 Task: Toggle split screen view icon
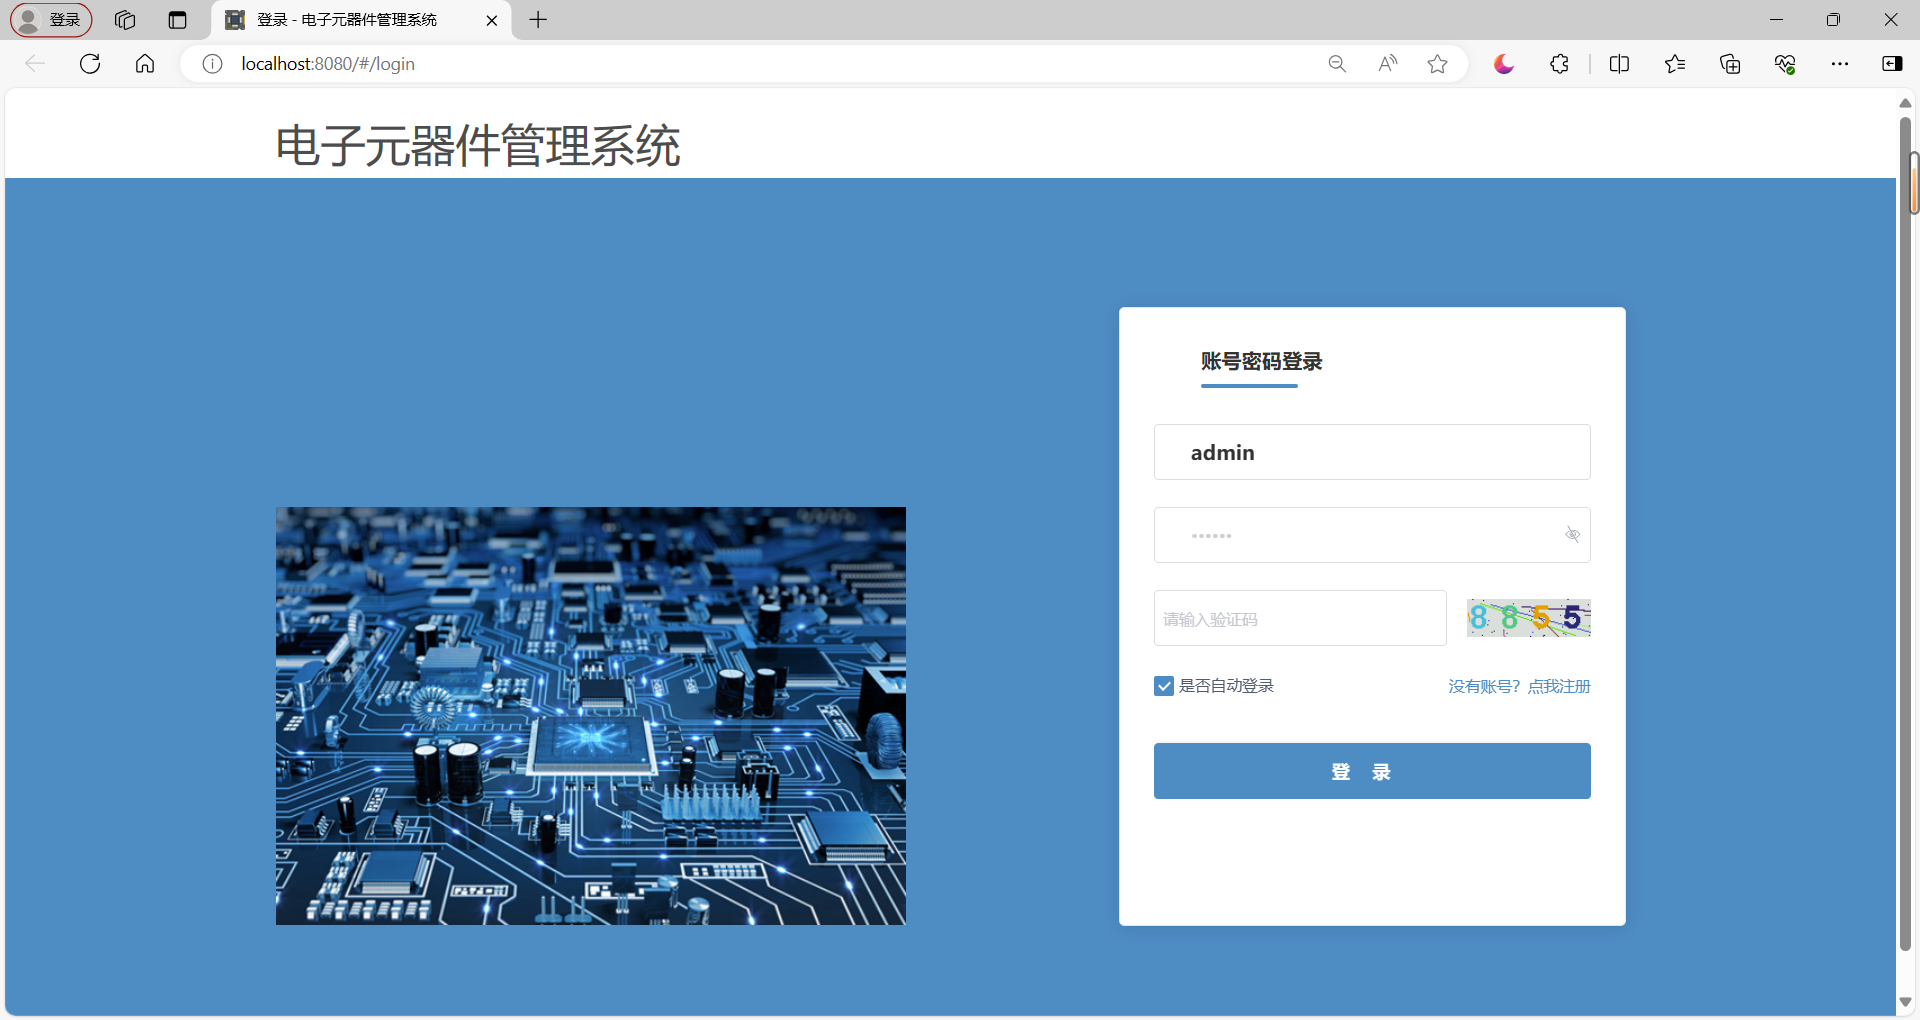pos(1619,64)
